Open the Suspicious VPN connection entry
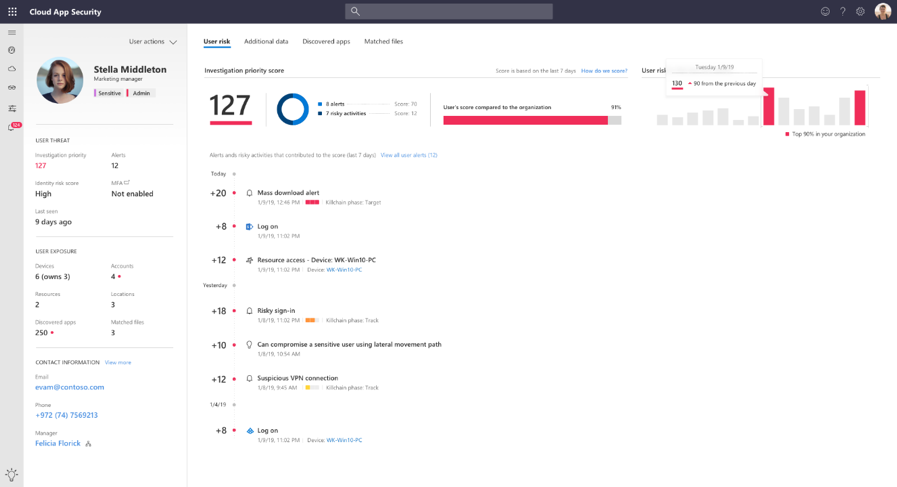The height and width of the screenshot is (487, 897). click(x=297, y=378)
